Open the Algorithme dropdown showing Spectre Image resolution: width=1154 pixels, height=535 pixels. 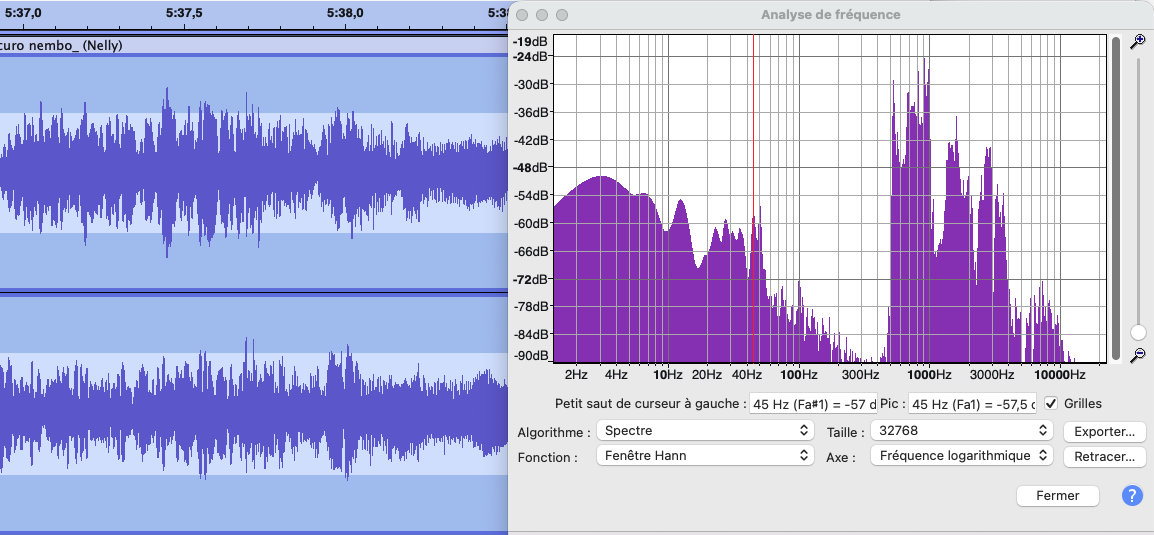point(706,431)
